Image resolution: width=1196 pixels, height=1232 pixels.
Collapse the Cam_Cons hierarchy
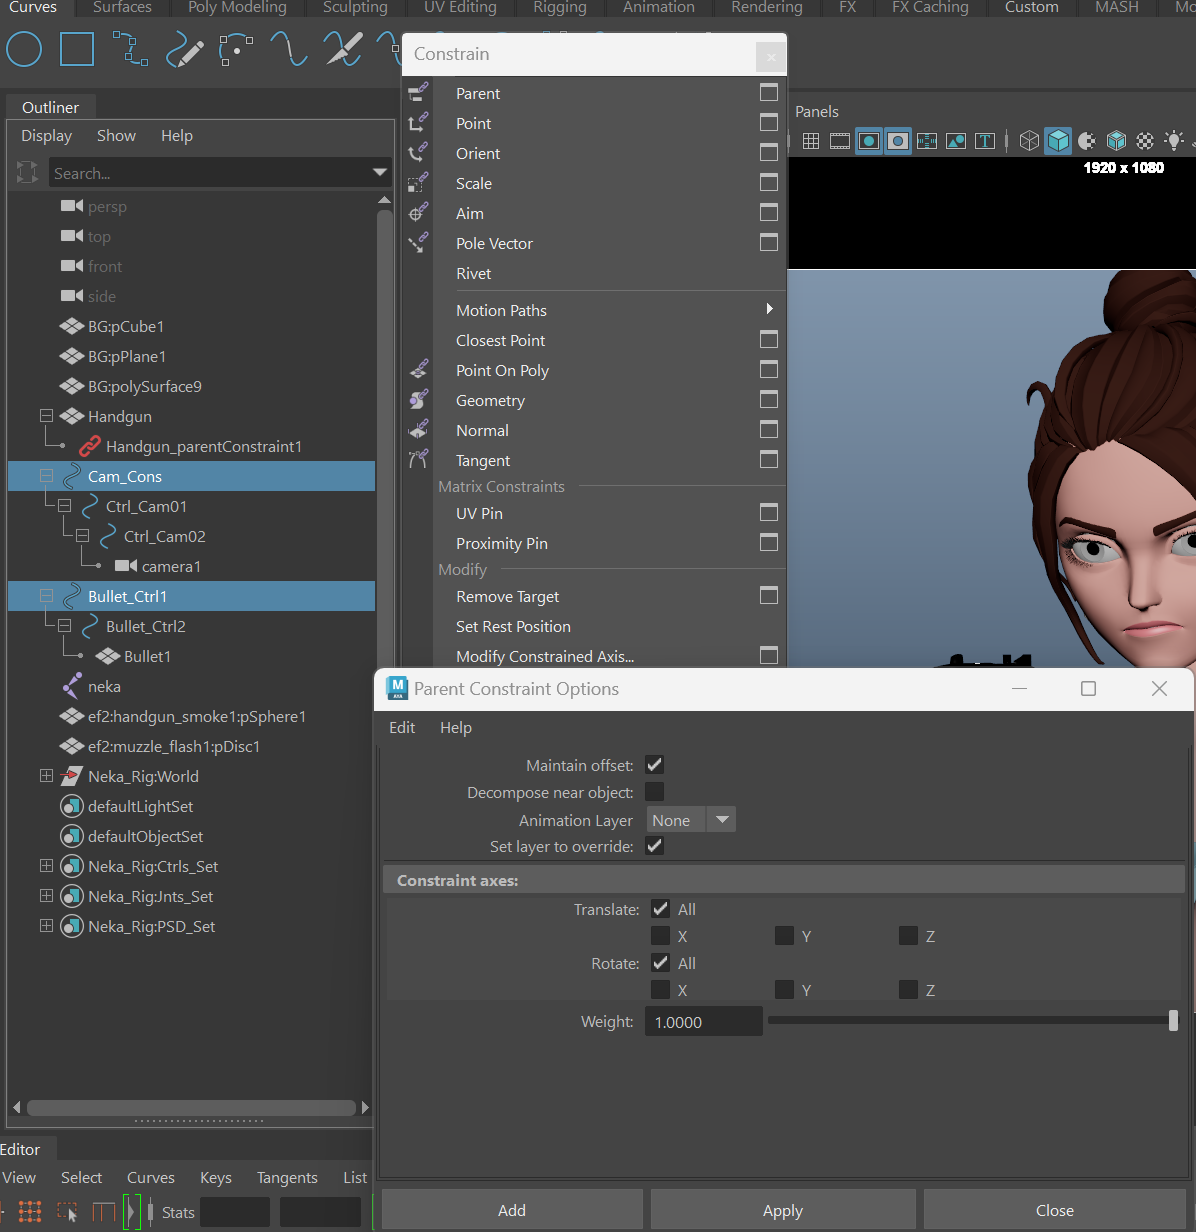point(46,476)
